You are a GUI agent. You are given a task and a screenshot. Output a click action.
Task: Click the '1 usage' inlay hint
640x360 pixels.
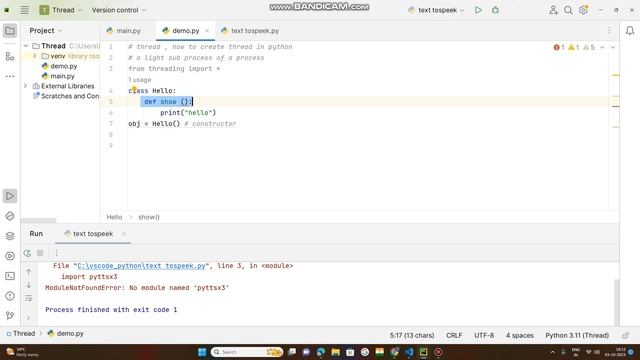[140, 80]
